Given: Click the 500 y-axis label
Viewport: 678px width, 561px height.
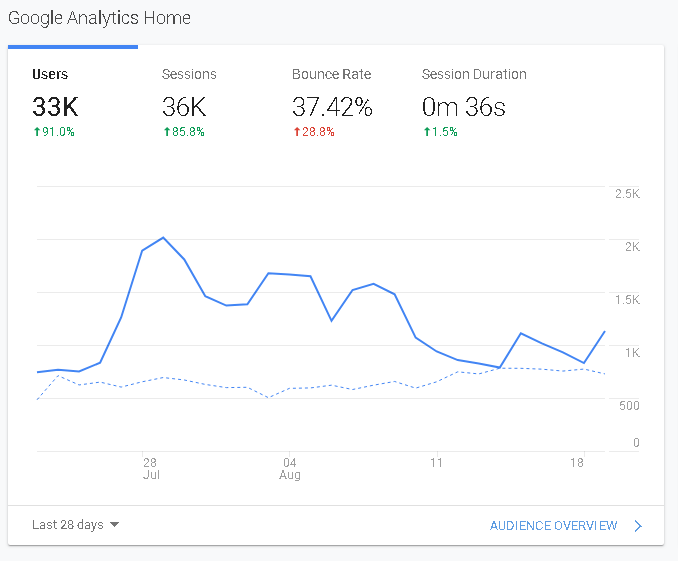Looking at the screenshot, I should point(629,406).
